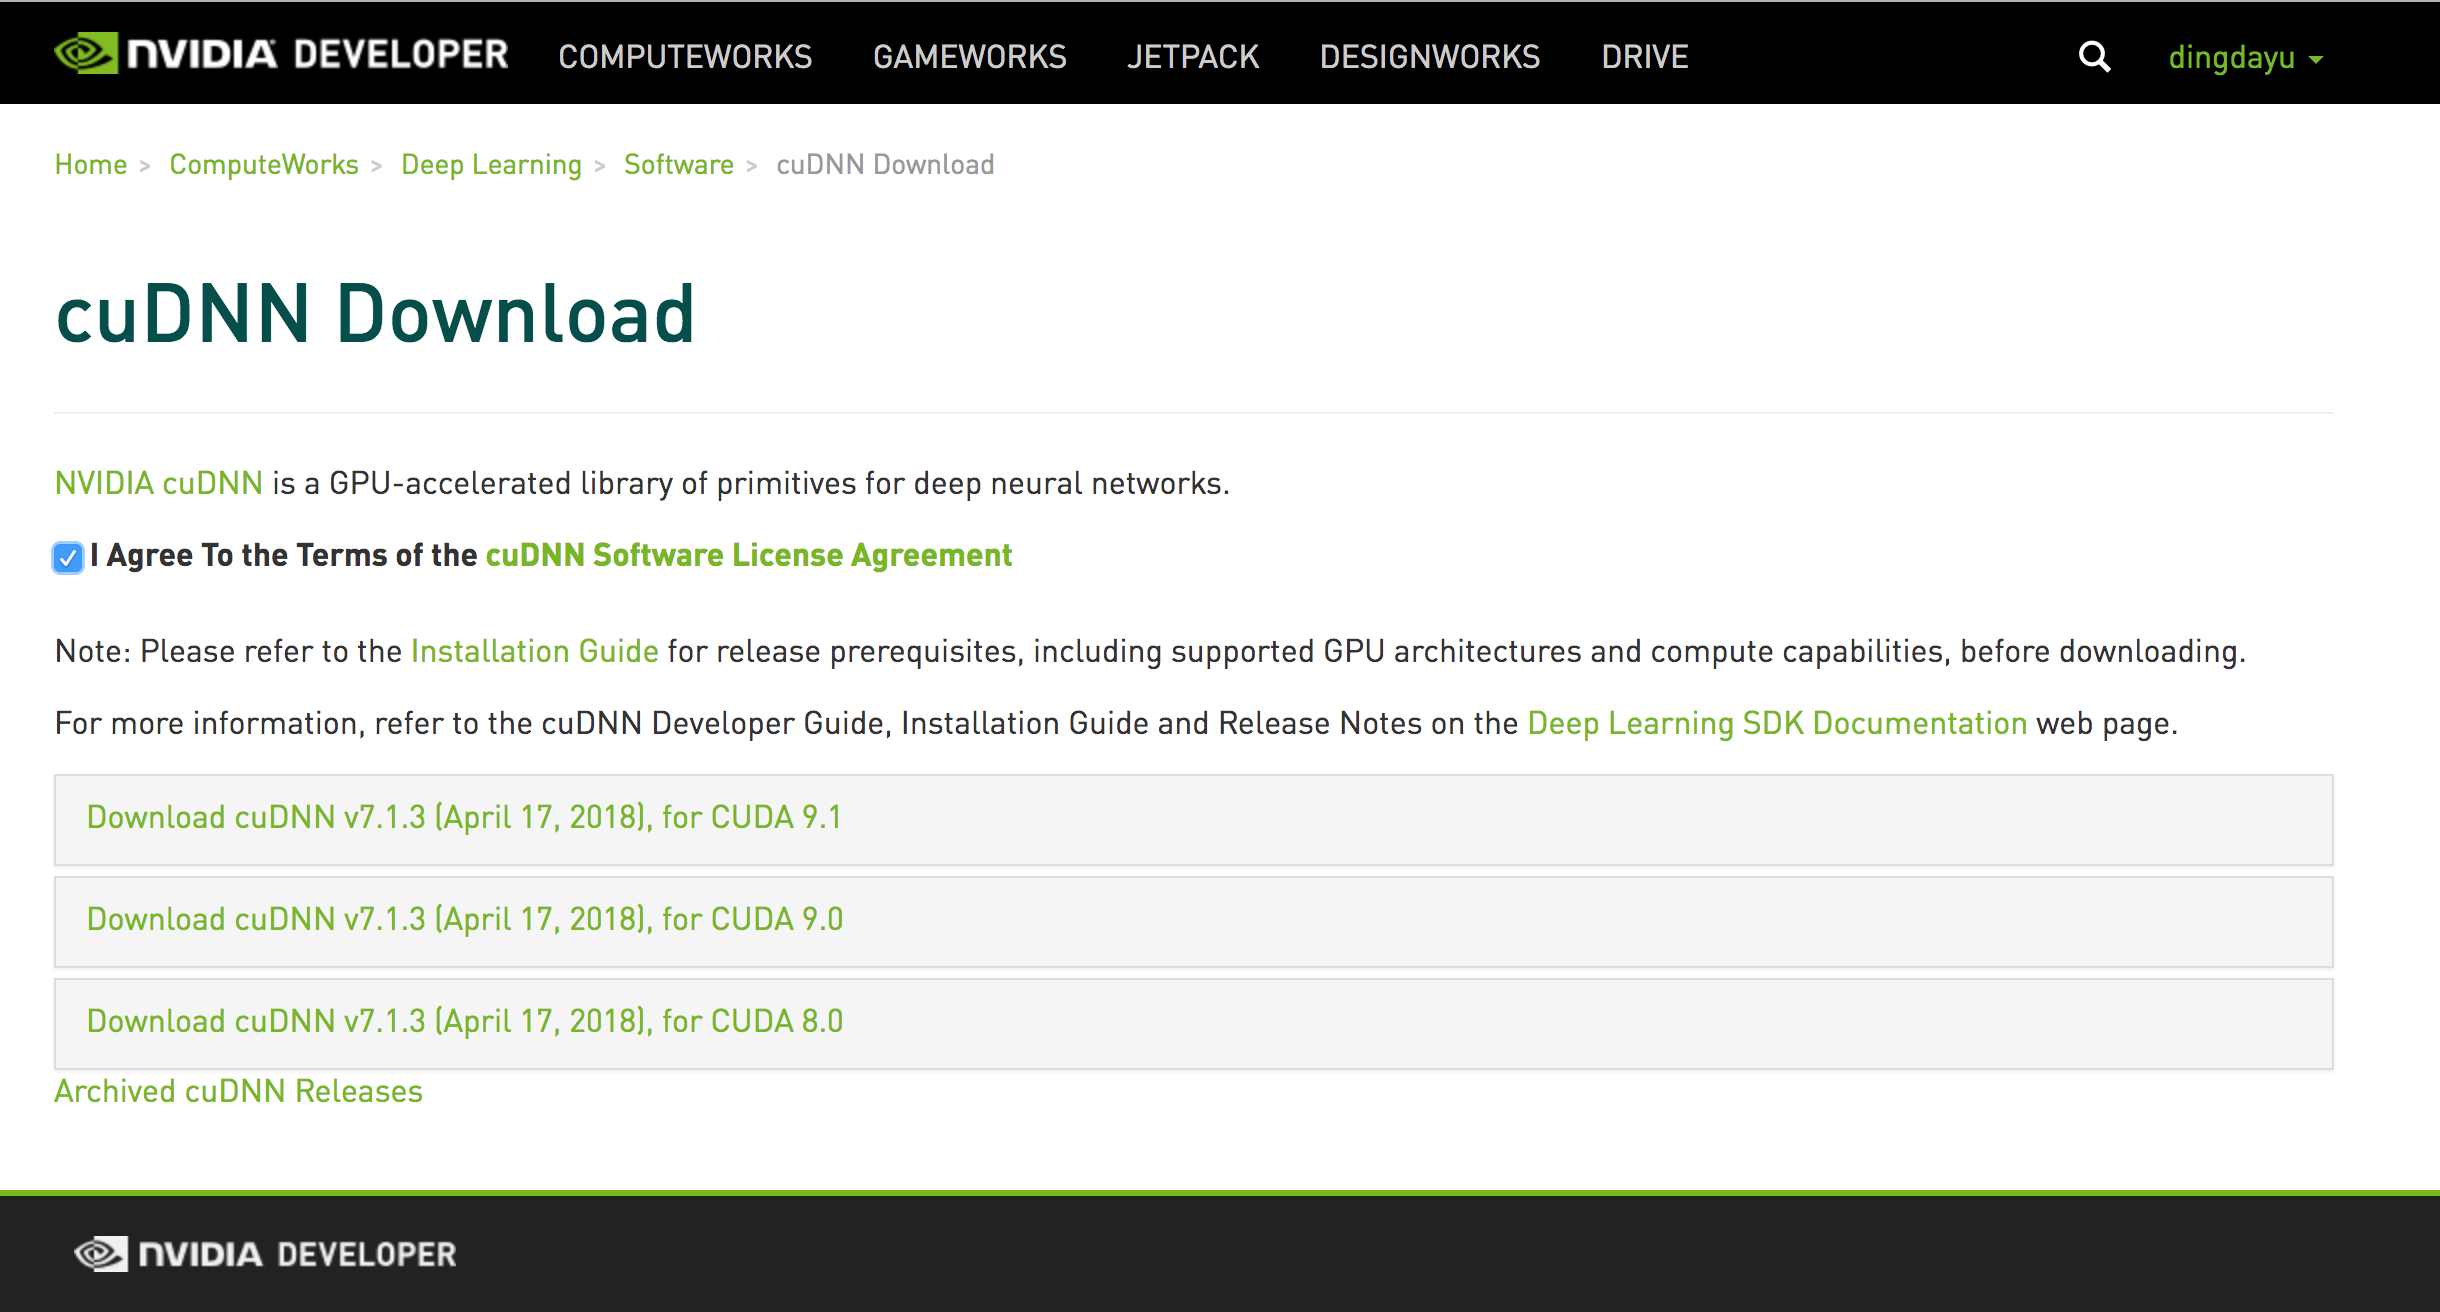This screenshot has width=2440, height=1312.
Task: Expand Download cuDNN v7.1.3 for CUDA 9.1
Action: [x=1194, y=819]
